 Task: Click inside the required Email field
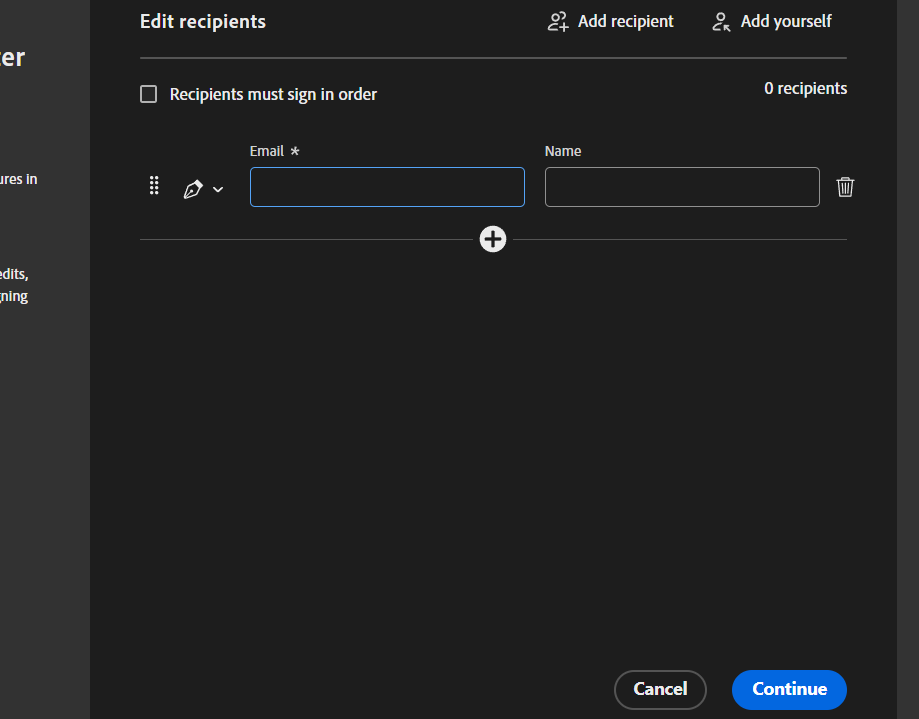click(x=387, y=187)
